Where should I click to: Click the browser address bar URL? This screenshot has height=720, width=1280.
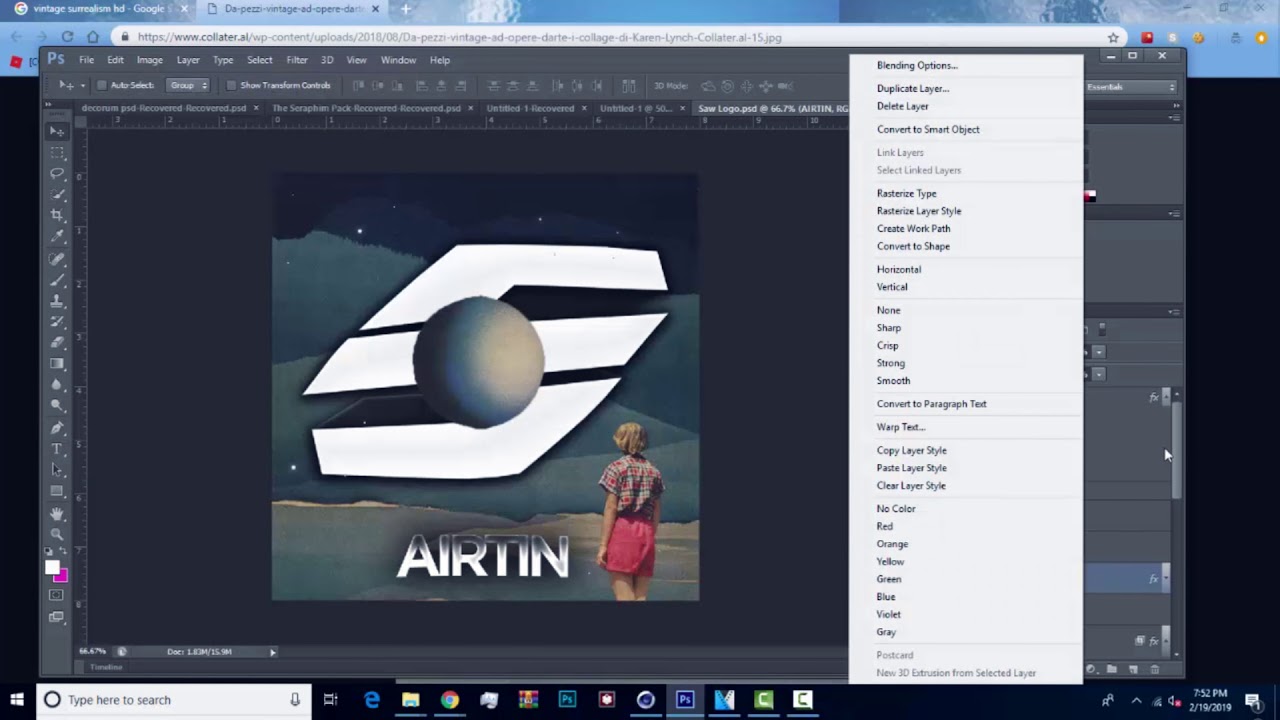pyautogui.click(x=460, y=37)
